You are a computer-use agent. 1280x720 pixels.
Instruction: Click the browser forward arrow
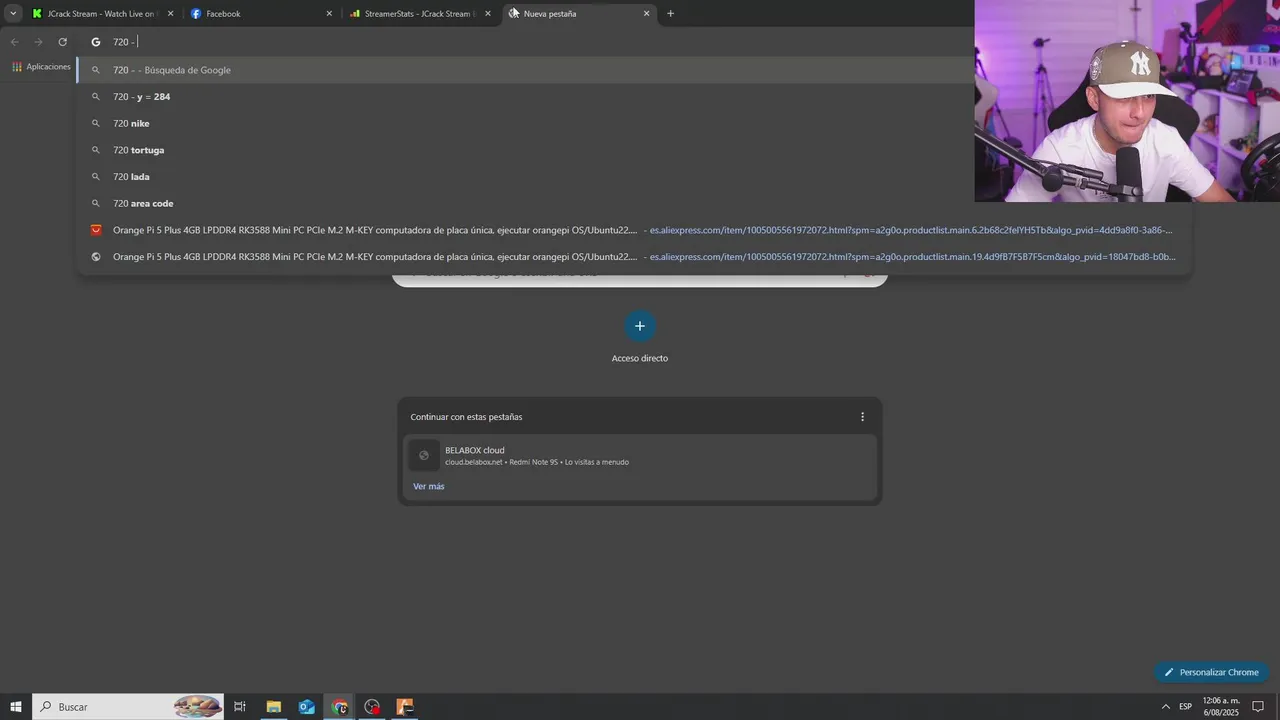point(38,42)
